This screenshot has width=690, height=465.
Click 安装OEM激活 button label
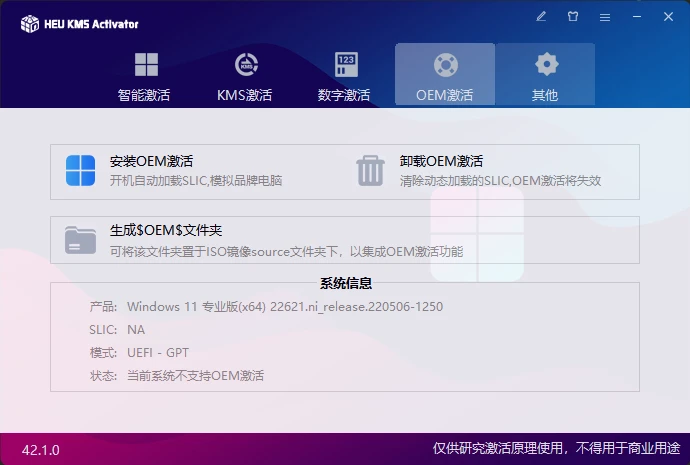tap(151, 161)
